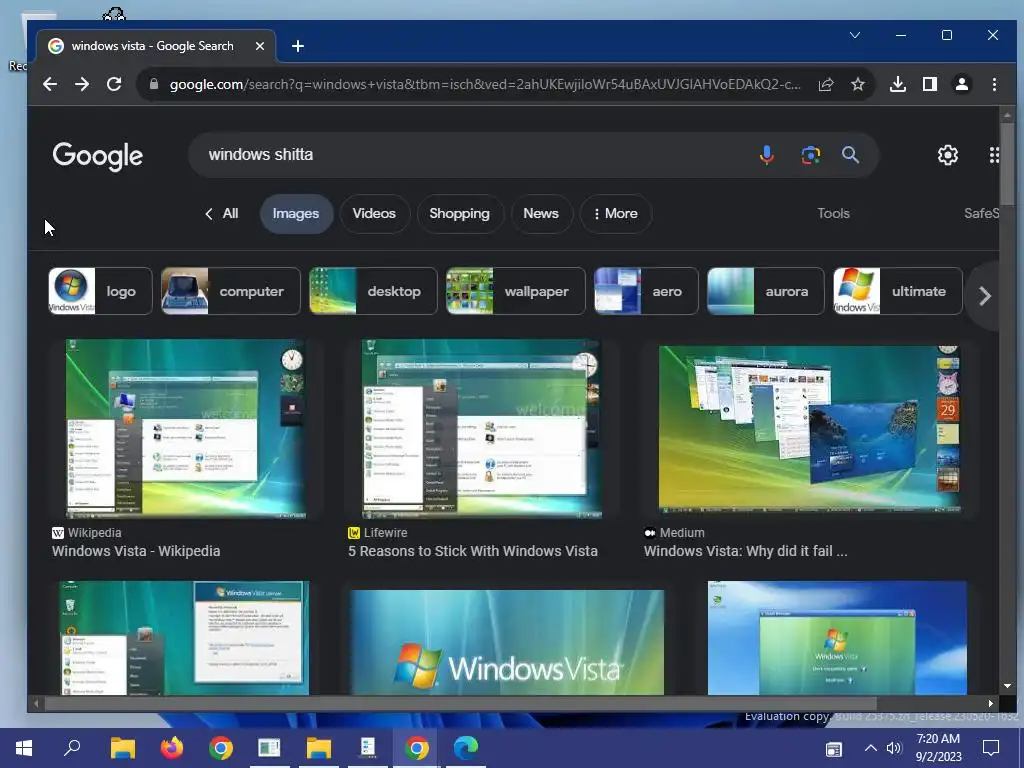
Task: Go forward in browser history
Action: point(82,84)
